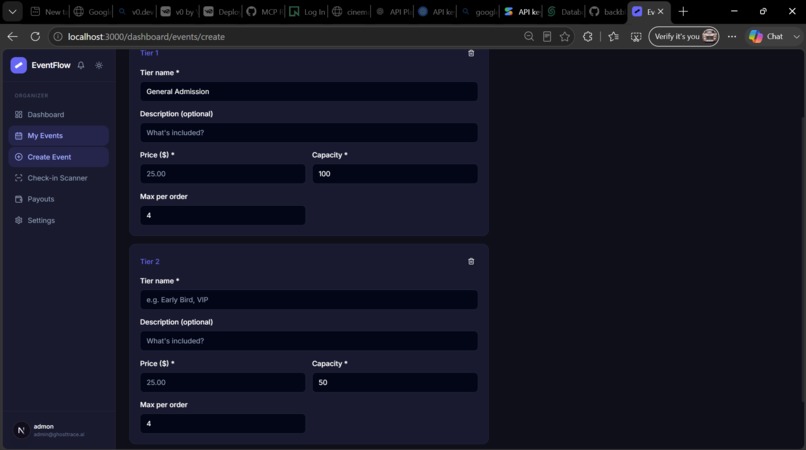Switch to the v0 by tab
Screen dimensions: 806x450
pos(178,11)
